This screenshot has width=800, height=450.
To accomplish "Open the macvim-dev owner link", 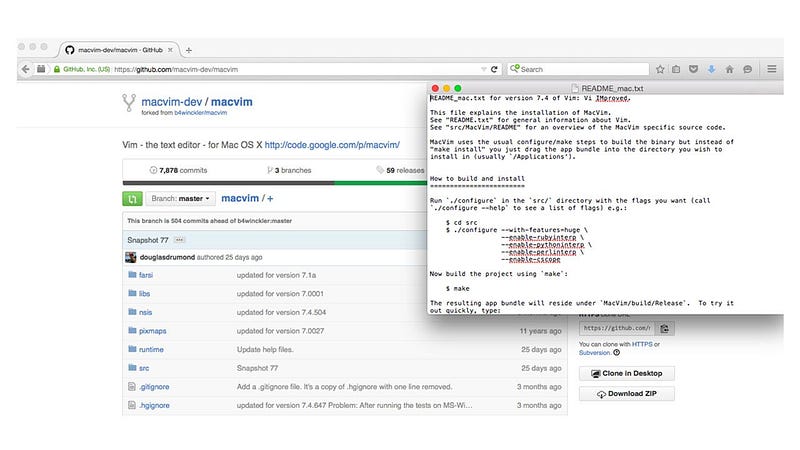I will coord(171,102).
